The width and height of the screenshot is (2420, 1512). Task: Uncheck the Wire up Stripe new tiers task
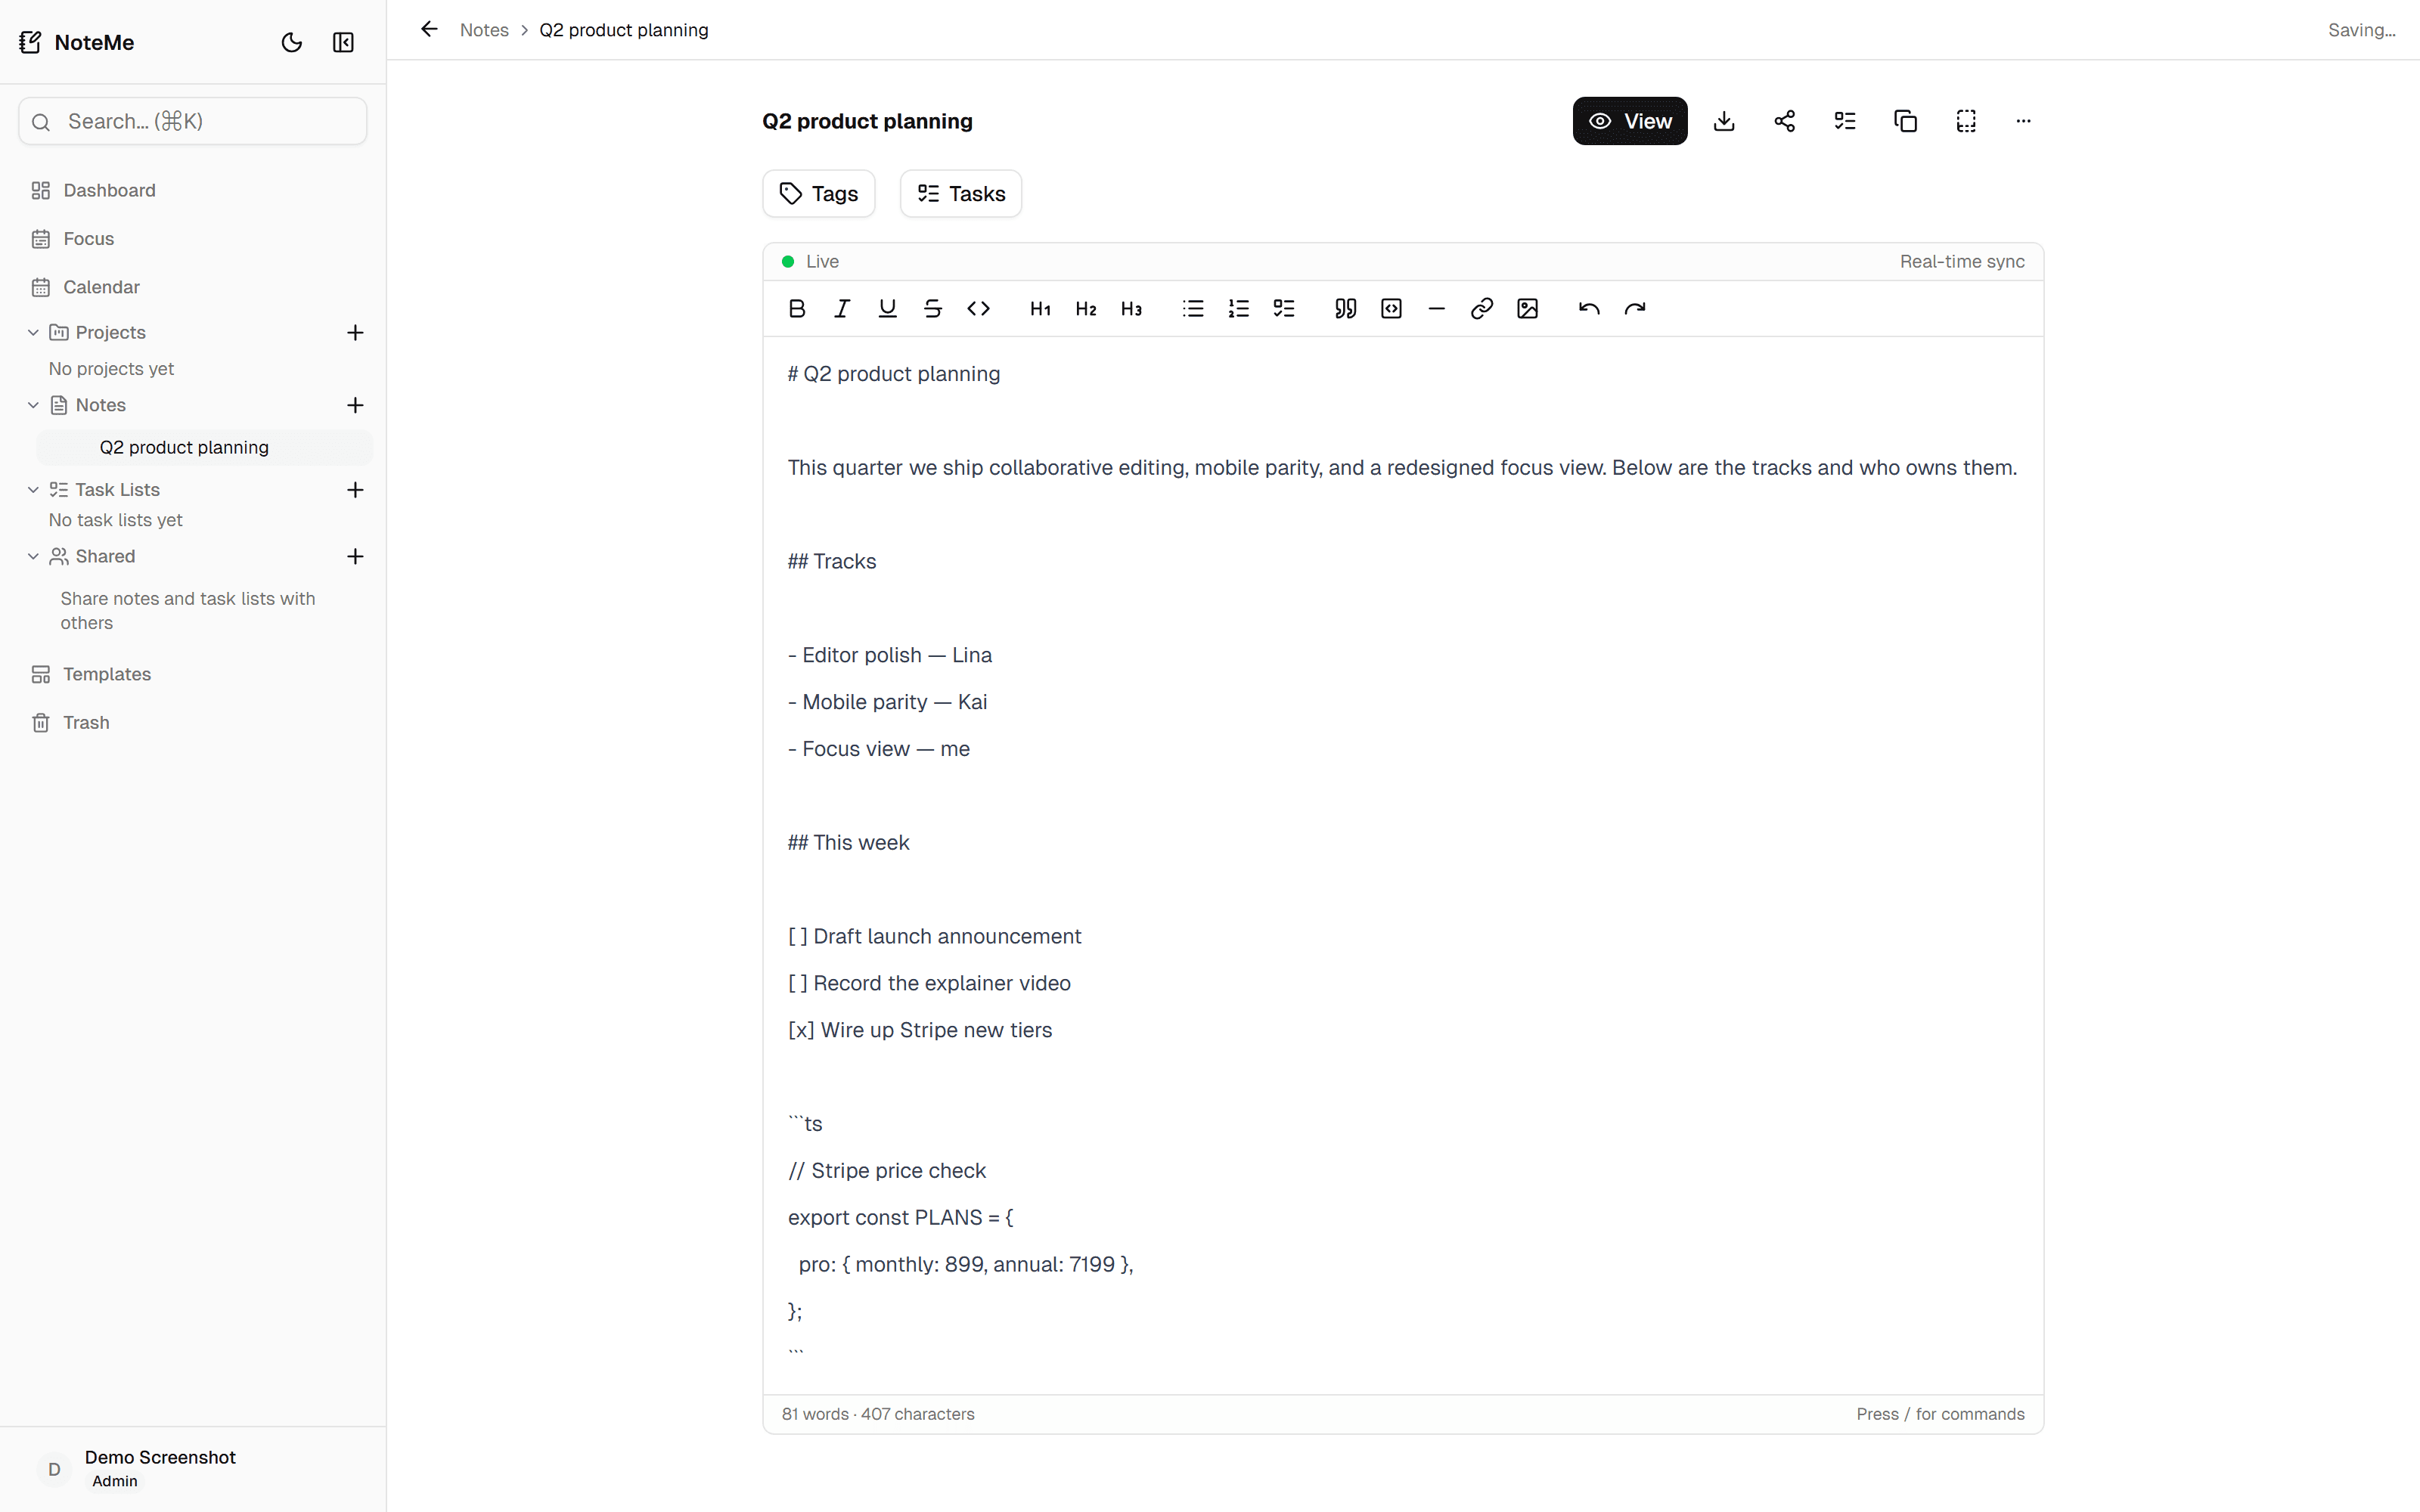pos(800,1030)
